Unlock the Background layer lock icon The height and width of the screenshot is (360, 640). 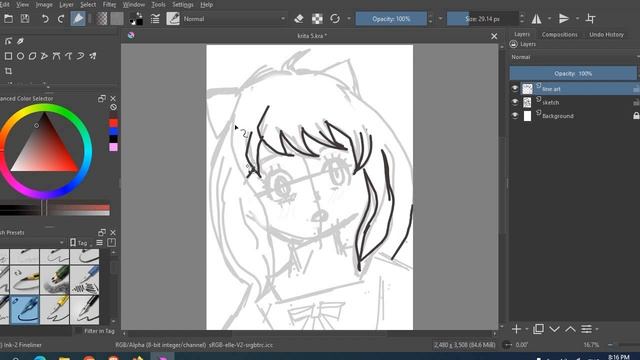(636, 116)
